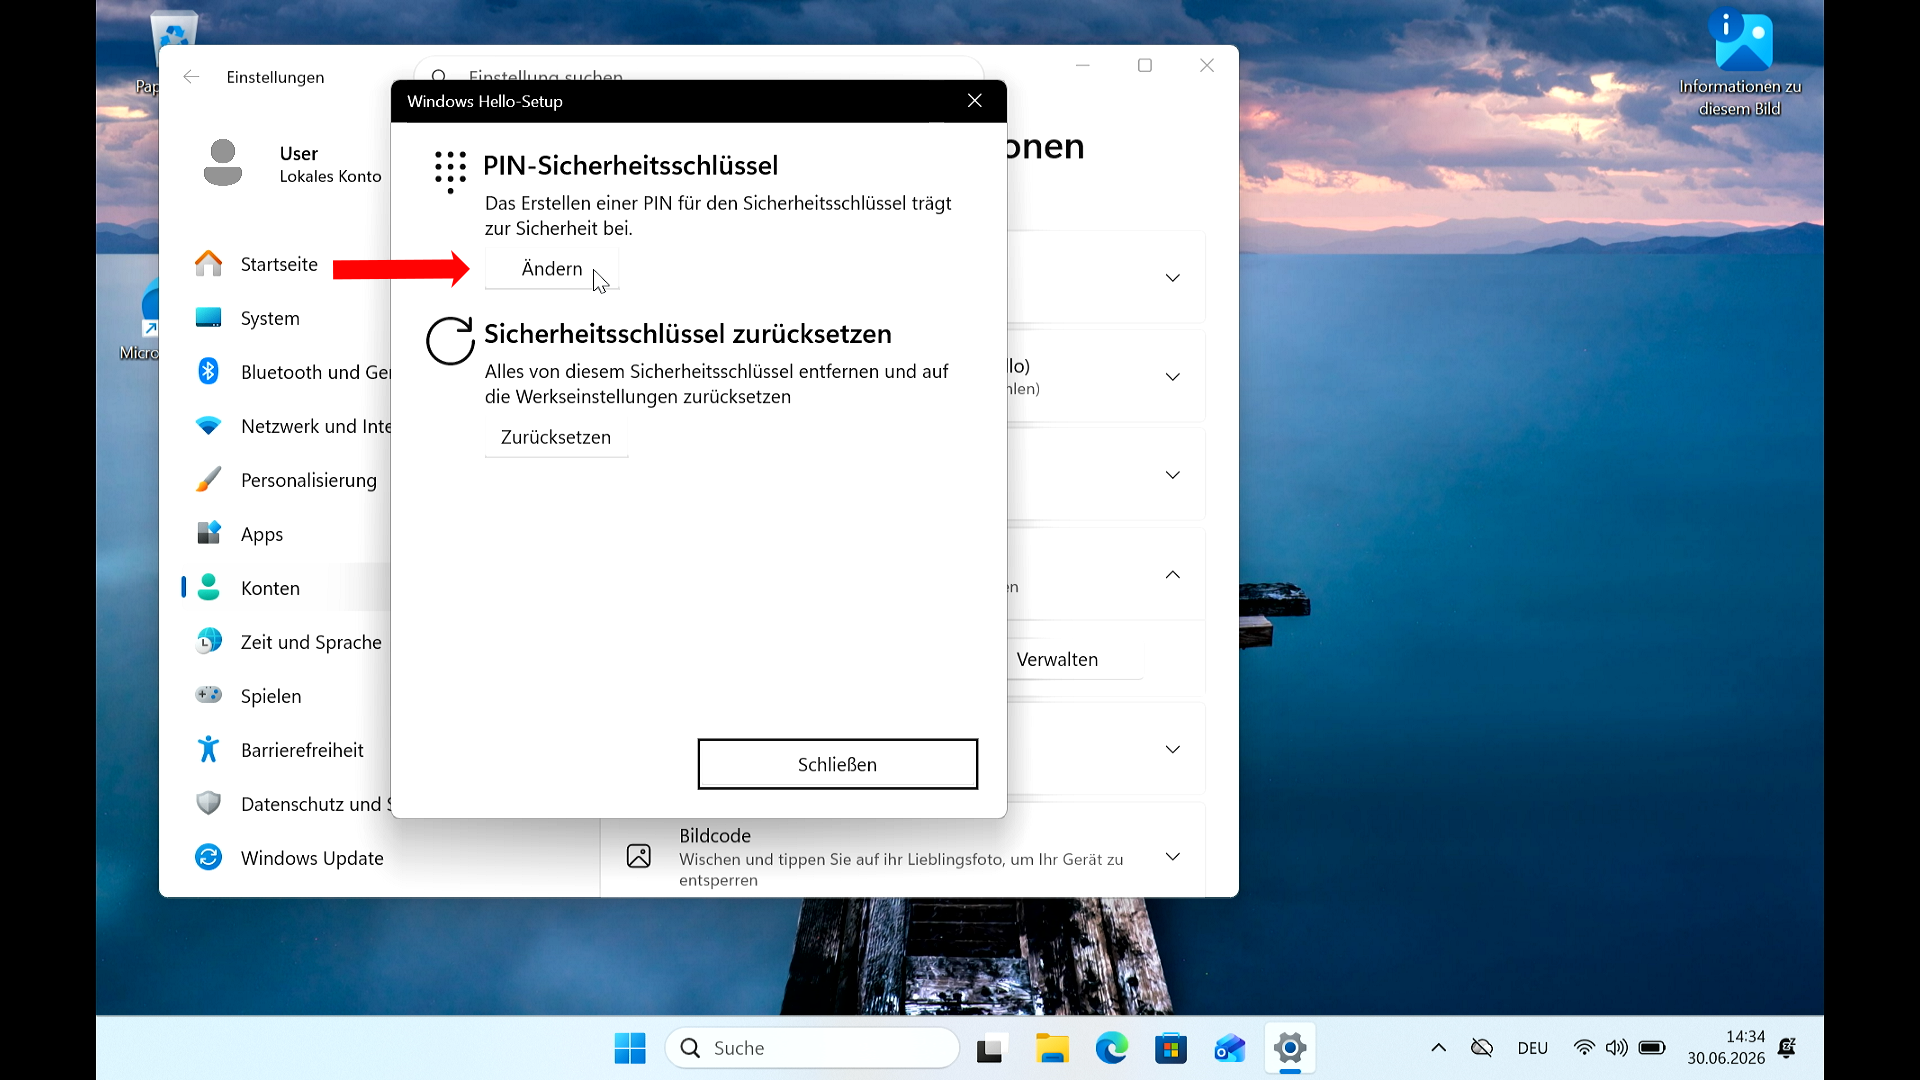Open 'Informationen zu diesem Bild' desktop icon
This screenshot has height=1080, width=1920.
pos(1740,65)
